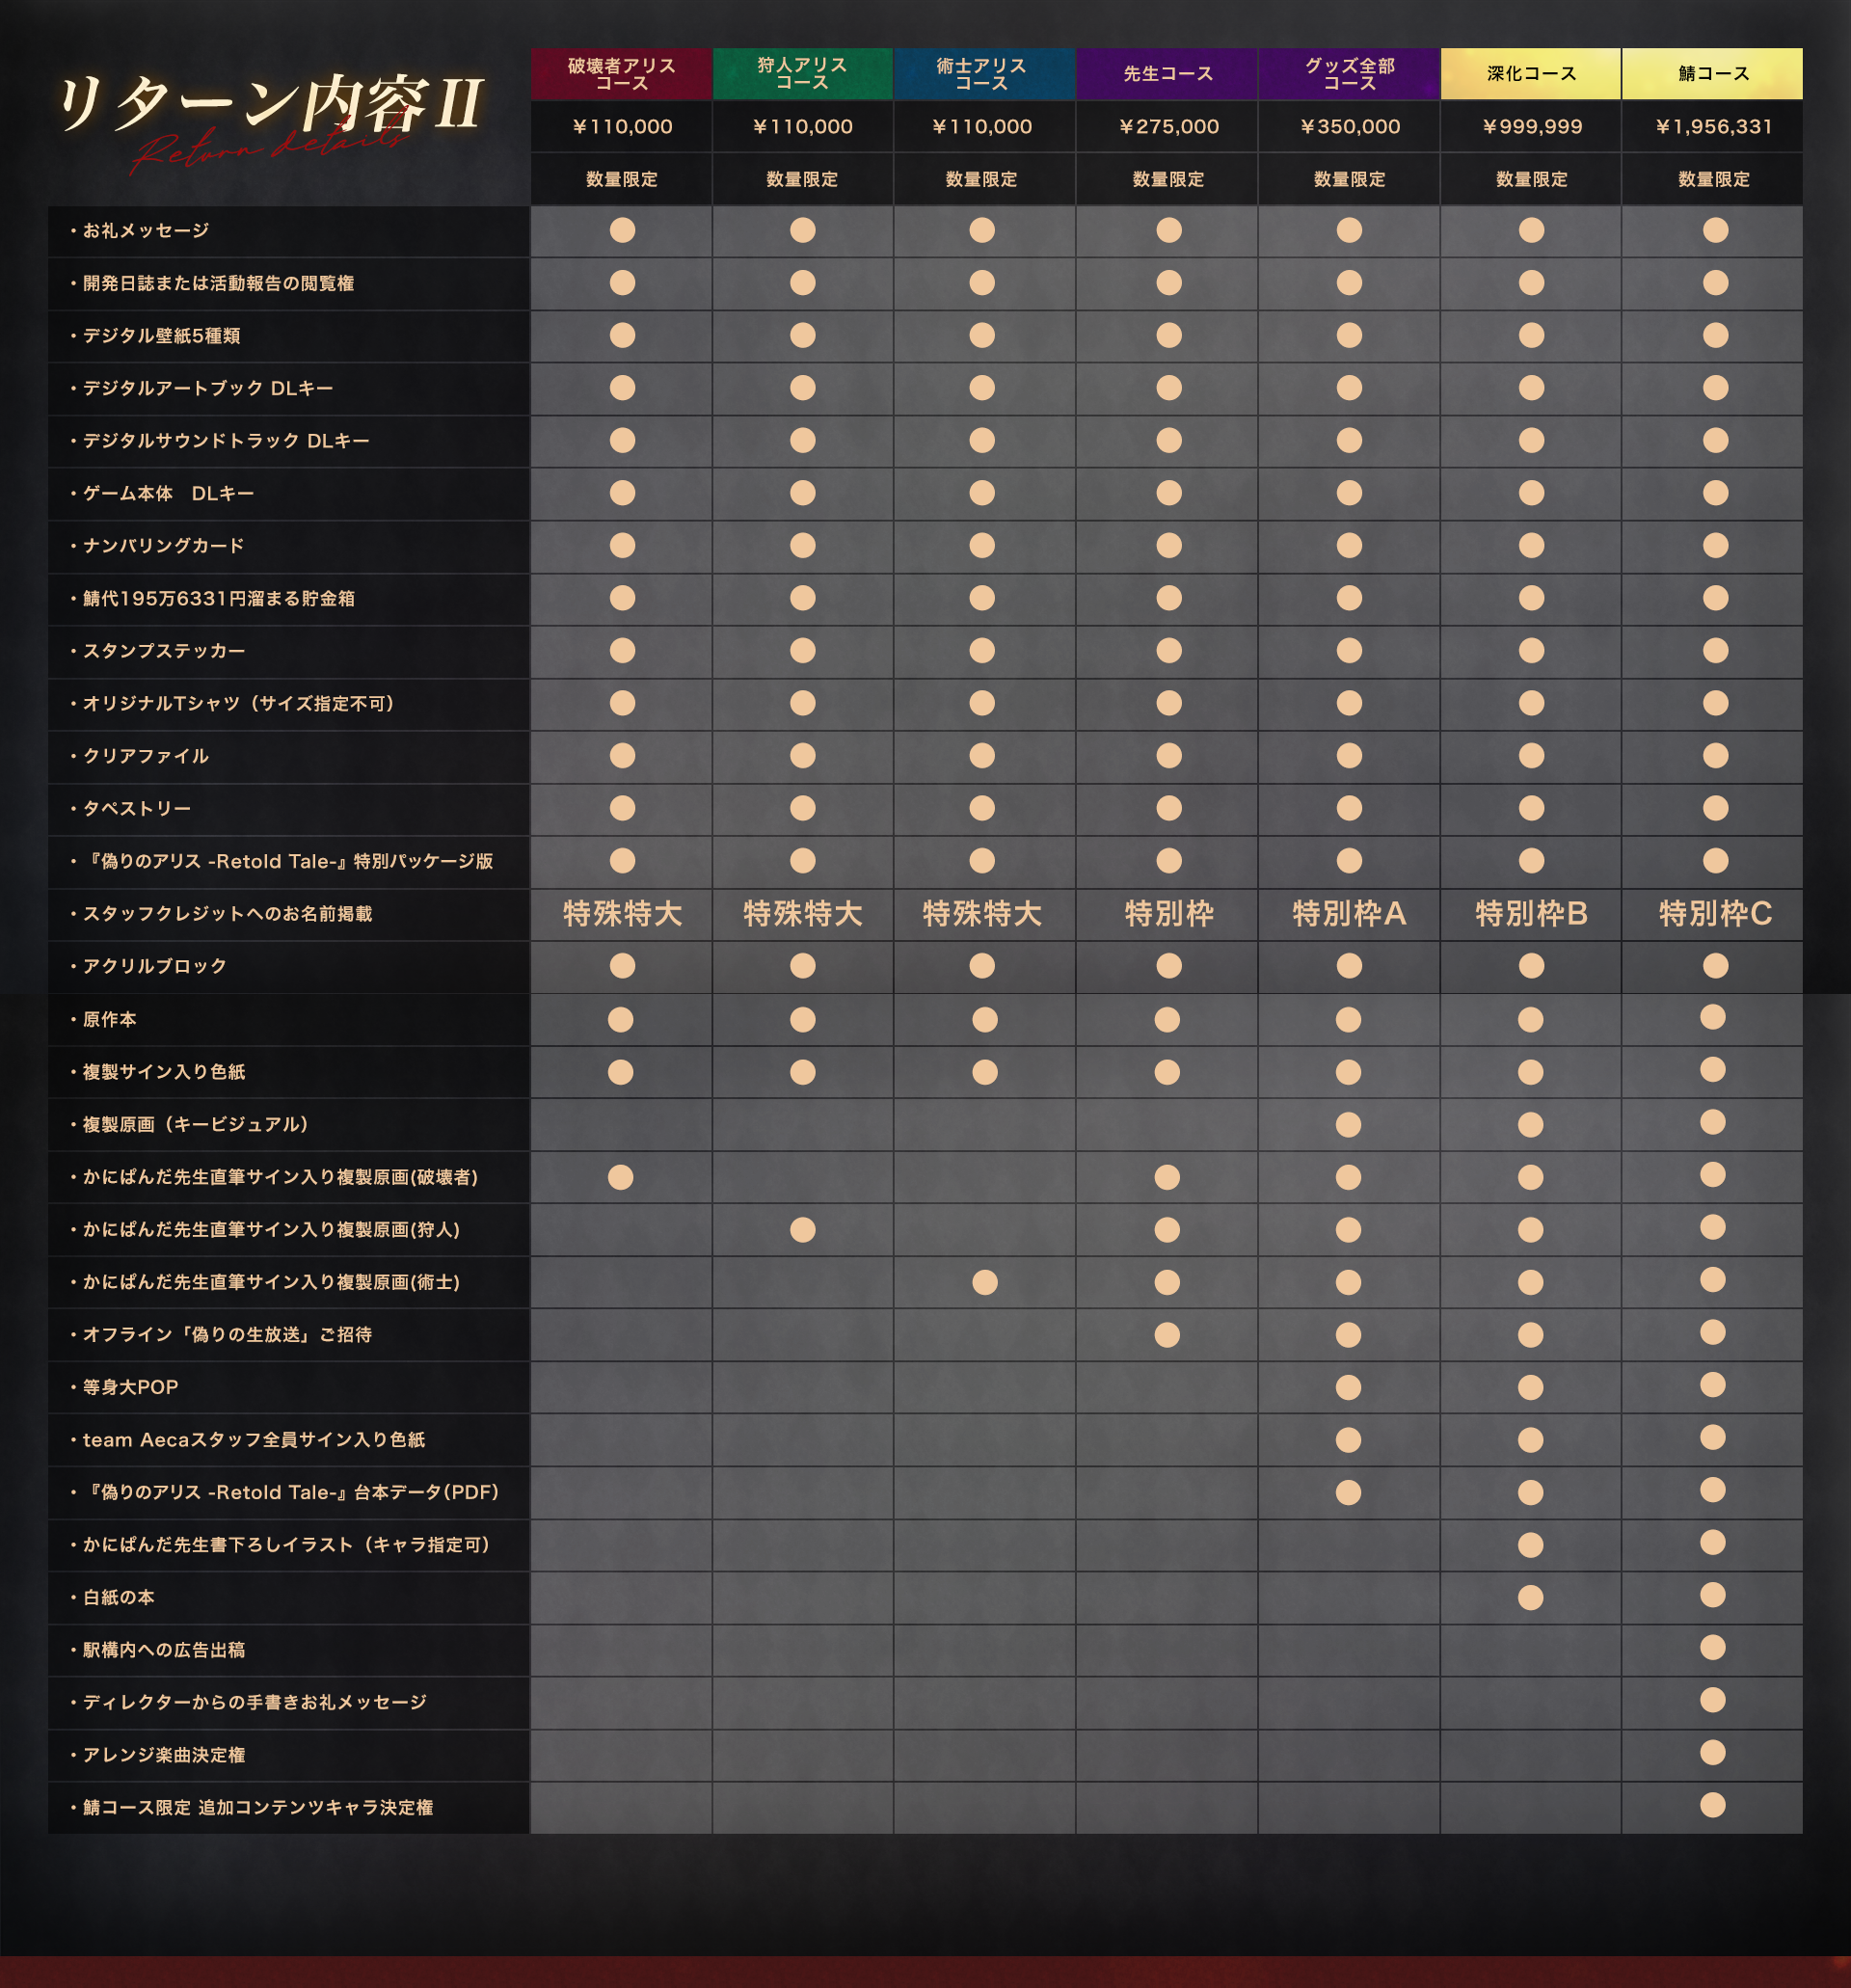The height and width of the screenshot is (1988, 1851).
Task: Click アレンジ楽曲決定権 dot under 鯖コース
Action: (x=1712, y=1752)
